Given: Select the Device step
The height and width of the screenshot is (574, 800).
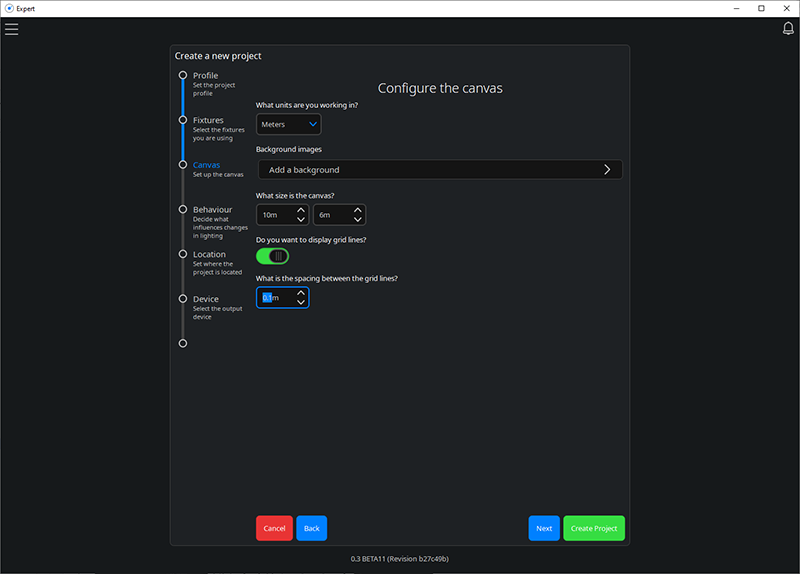Looking at the screenshot, I should pos(206,299).
